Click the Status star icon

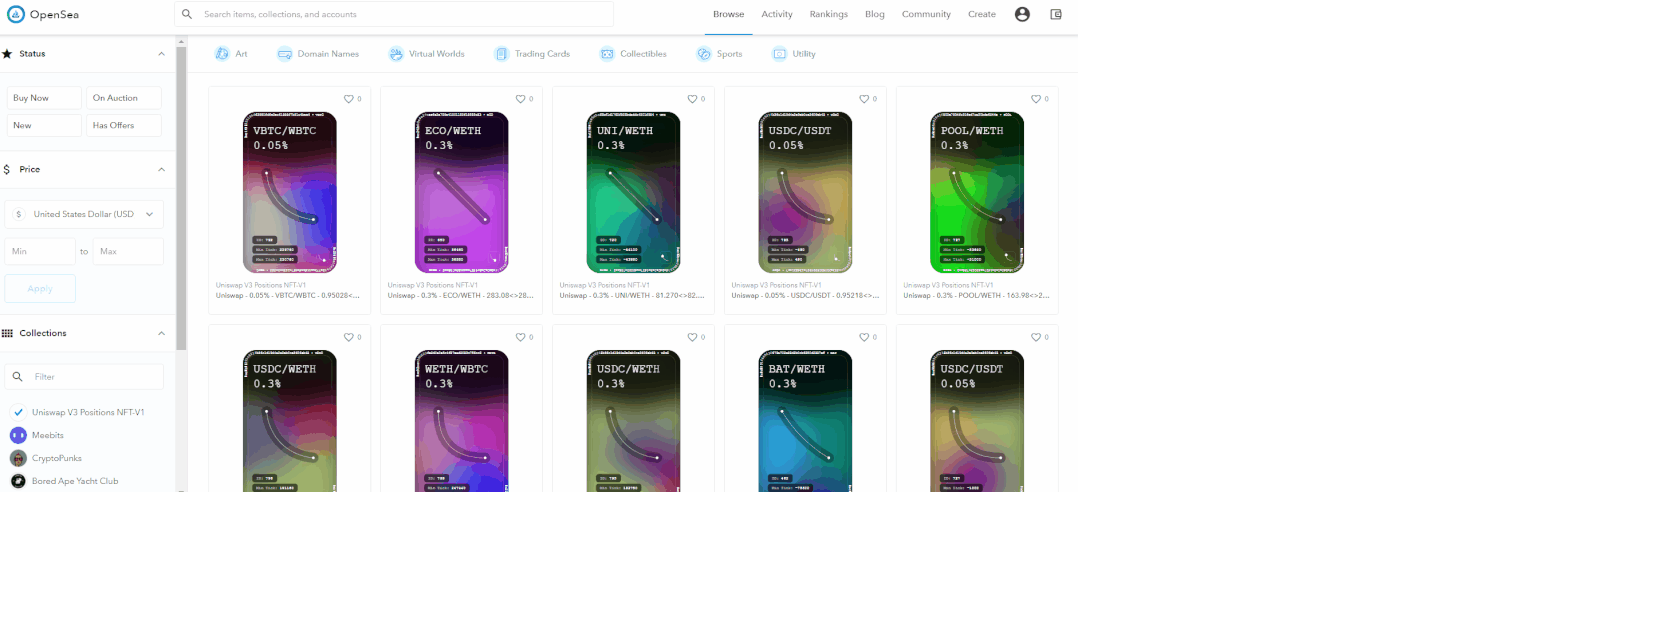[7, 54]
